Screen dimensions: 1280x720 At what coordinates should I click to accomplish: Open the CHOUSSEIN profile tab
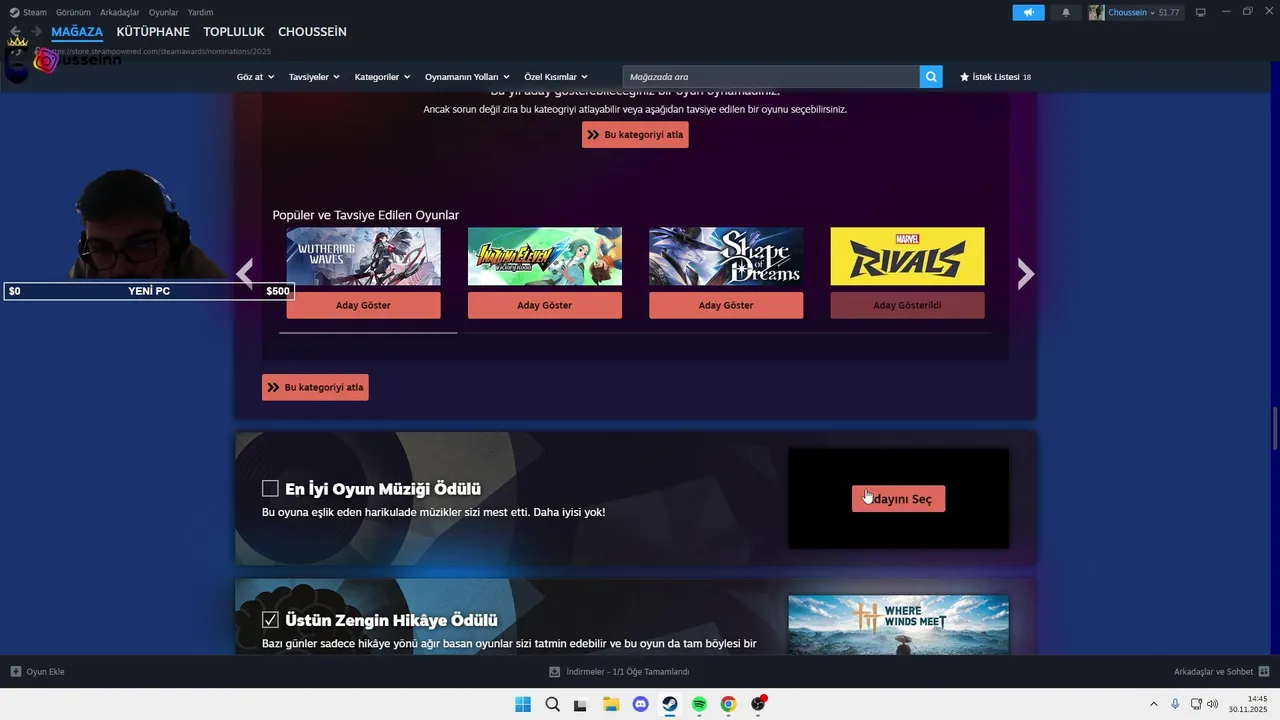coord(312,32)
